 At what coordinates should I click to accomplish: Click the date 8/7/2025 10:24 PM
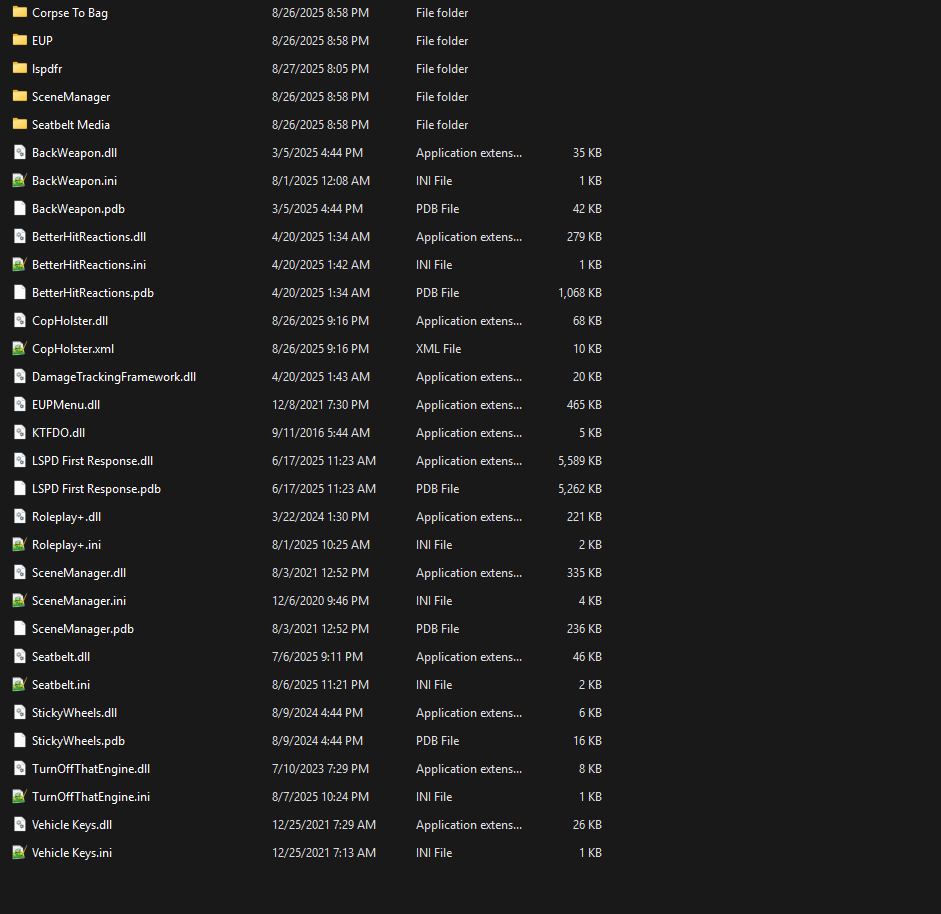click(x=320, y=797)
